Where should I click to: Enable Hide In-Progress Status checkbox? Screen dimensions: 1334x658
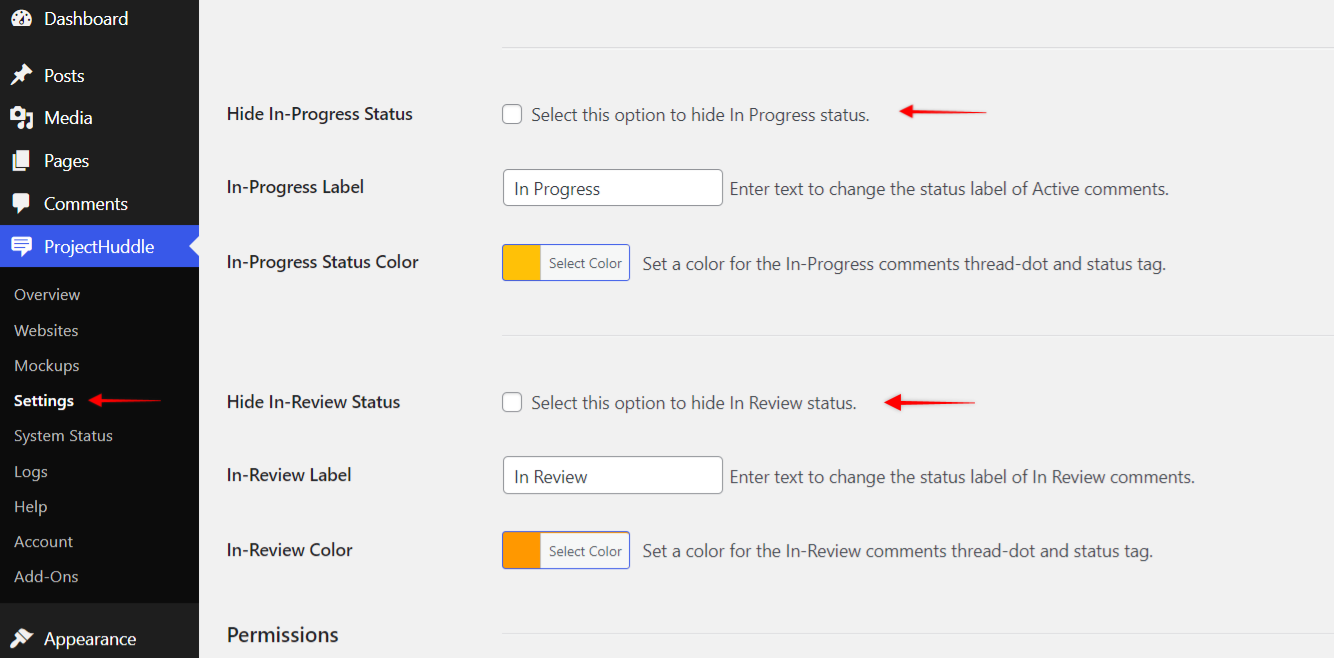point(512,115)
